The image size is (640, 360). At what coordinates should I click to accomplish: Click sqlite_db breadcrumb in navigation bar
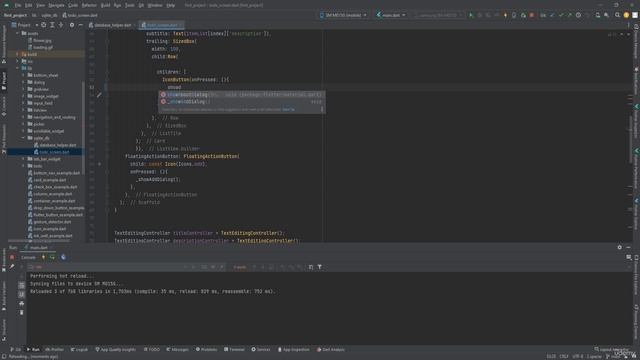click(49, 15)
